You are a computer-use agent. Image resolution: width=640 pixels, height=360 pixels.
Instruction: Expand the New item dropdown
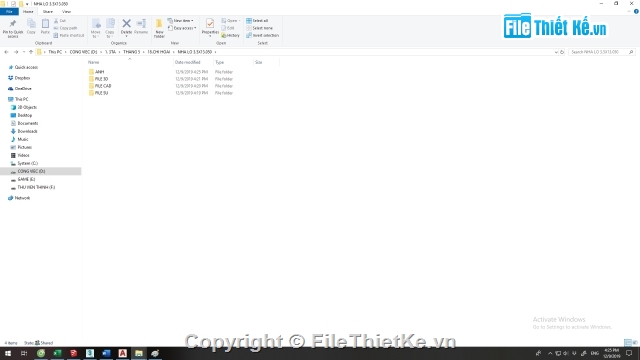180,20
